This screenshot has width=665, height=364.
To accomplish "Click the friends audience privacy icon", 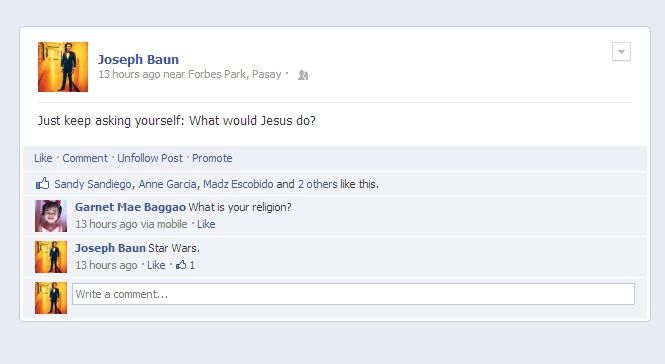I will [x=303, y=75].
